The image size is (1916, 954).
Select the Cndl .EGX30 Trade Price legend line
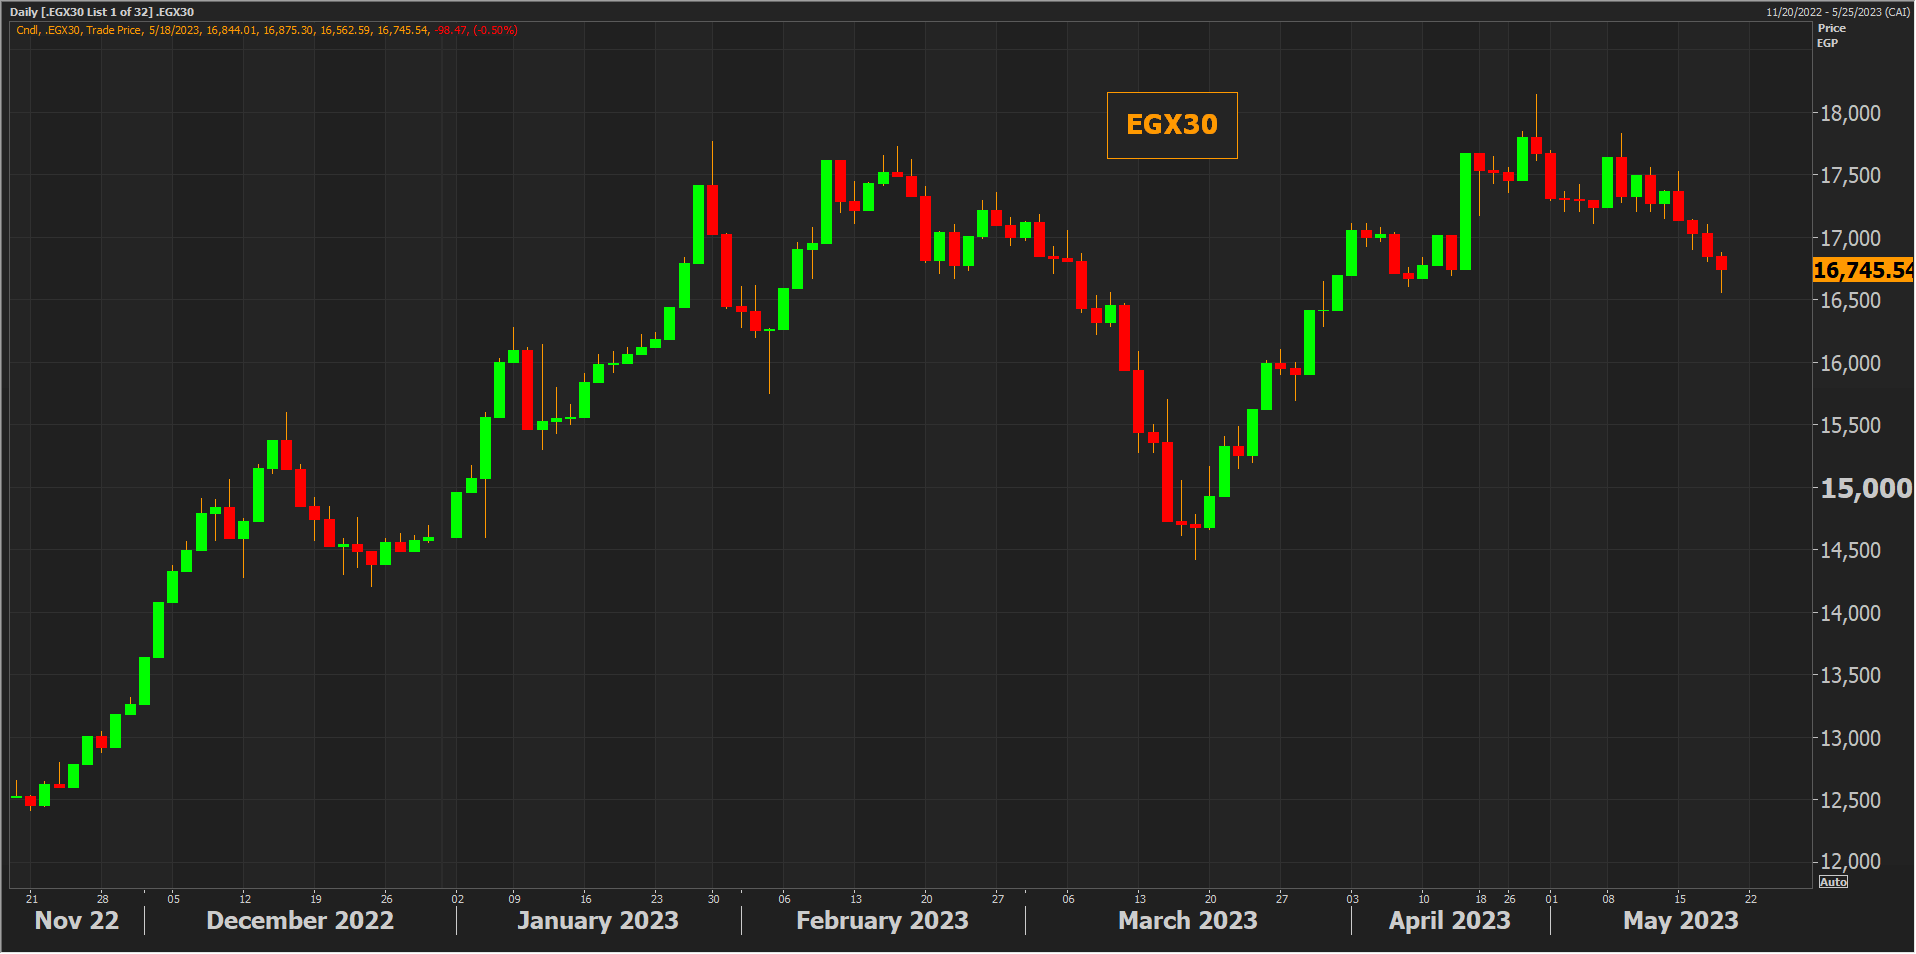pos(266,30)
